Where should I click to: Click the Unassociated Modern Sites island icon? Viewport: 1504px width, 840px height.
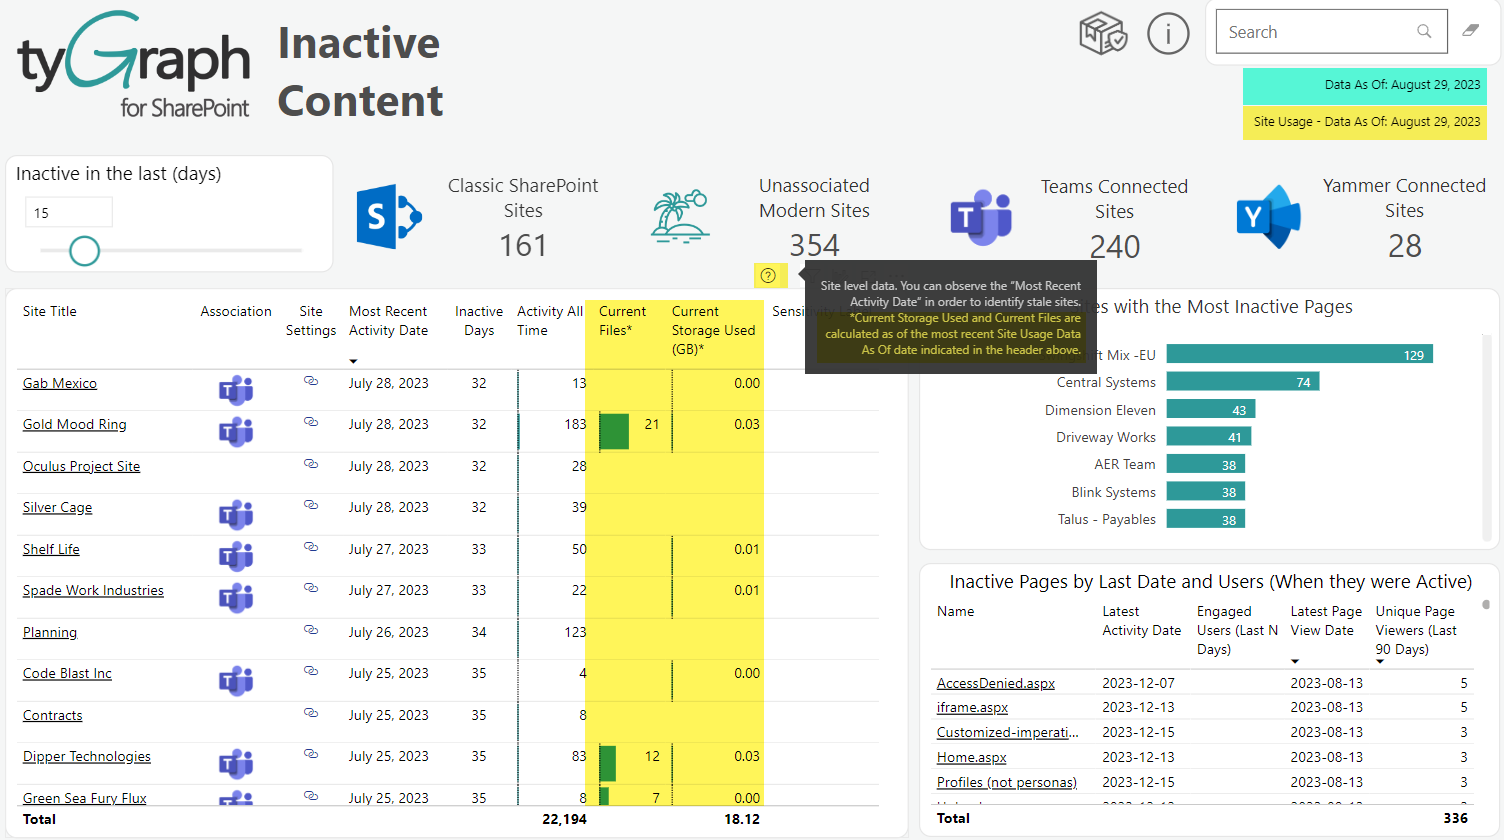pyautogui.click(x=680, y=216)
